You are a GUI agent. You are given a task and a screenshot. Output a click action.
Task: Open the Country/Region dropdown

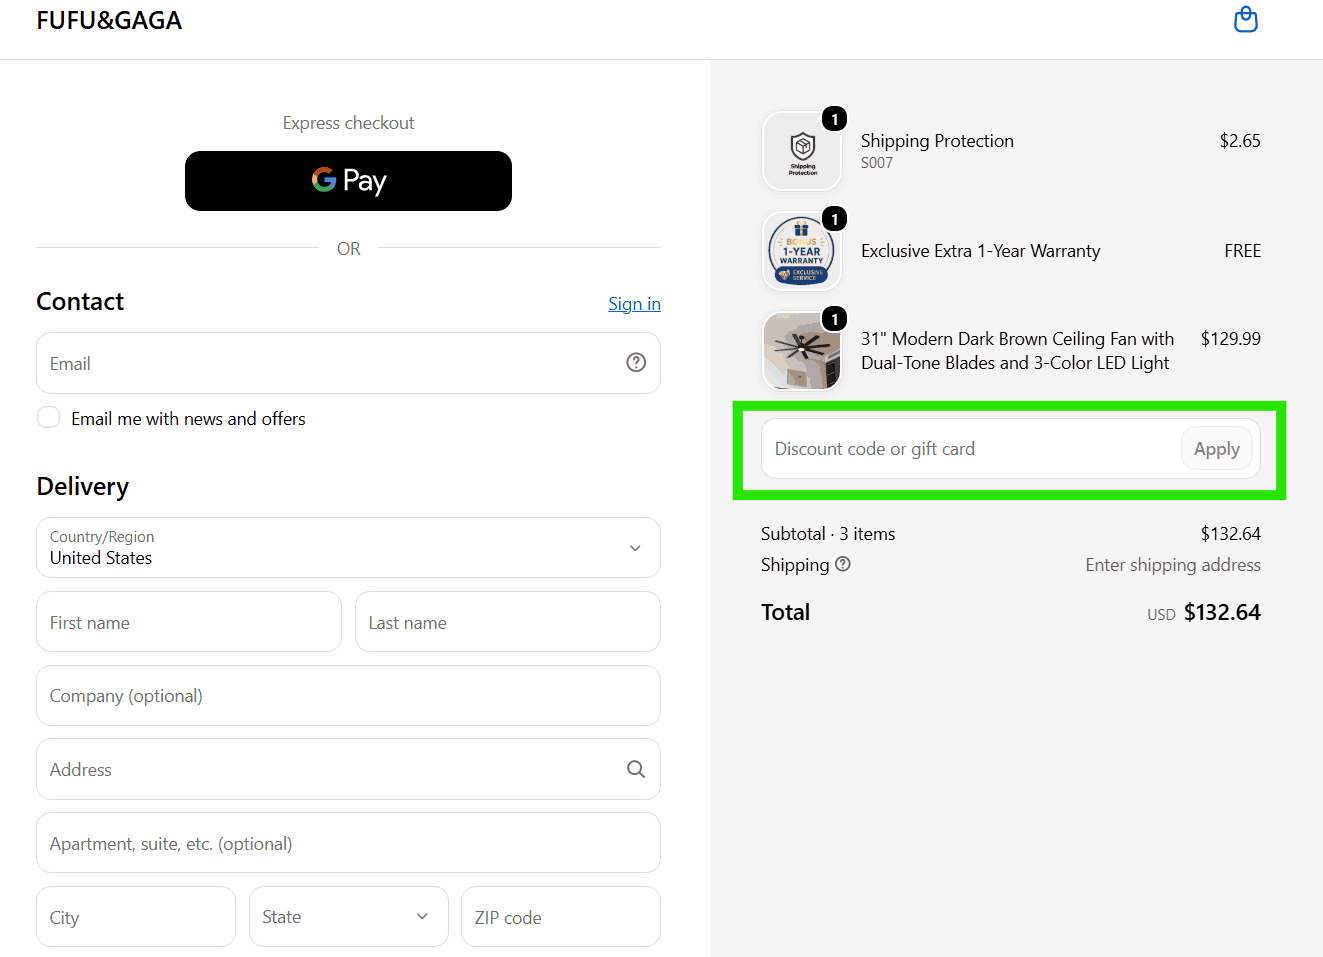[x=348, y=547]
